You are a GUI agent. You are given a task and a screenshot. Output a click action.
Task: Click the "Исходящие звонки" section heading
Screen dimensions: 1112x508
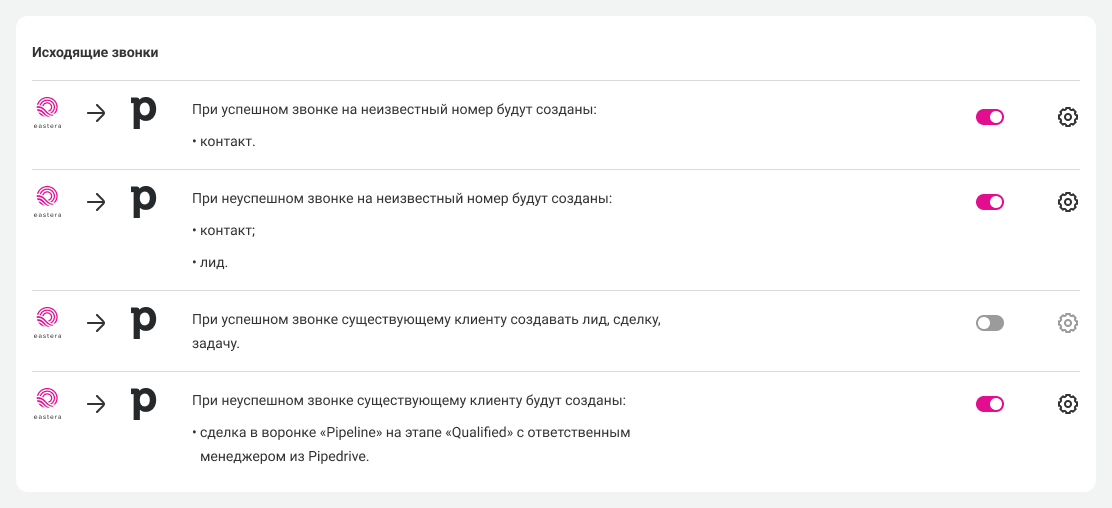[95, 52]
